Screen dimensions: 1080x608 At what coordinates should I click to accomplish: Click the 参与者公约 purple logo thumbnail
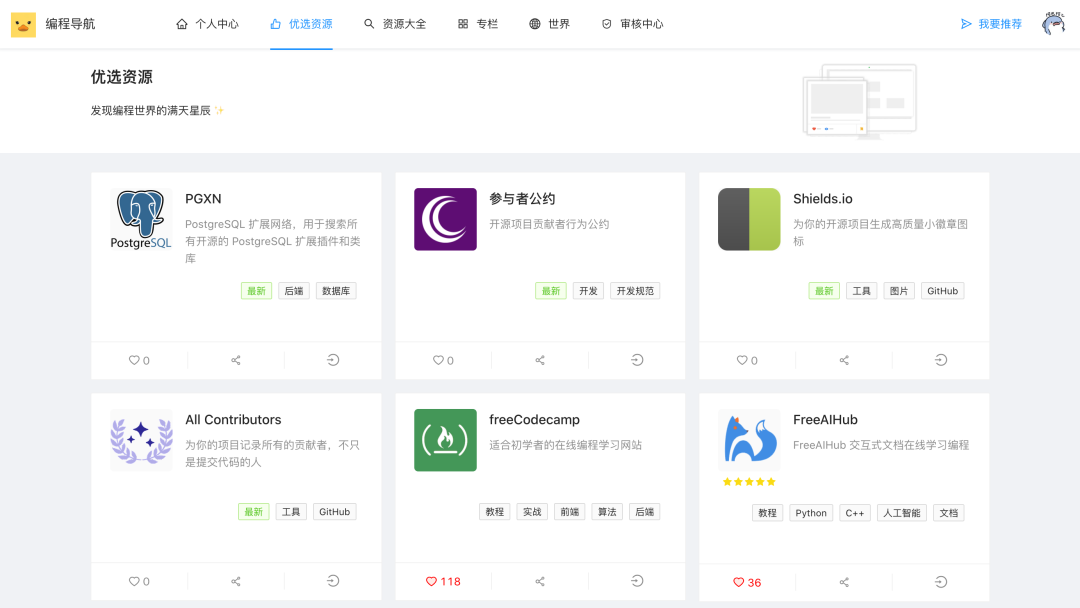pos(446,219)
